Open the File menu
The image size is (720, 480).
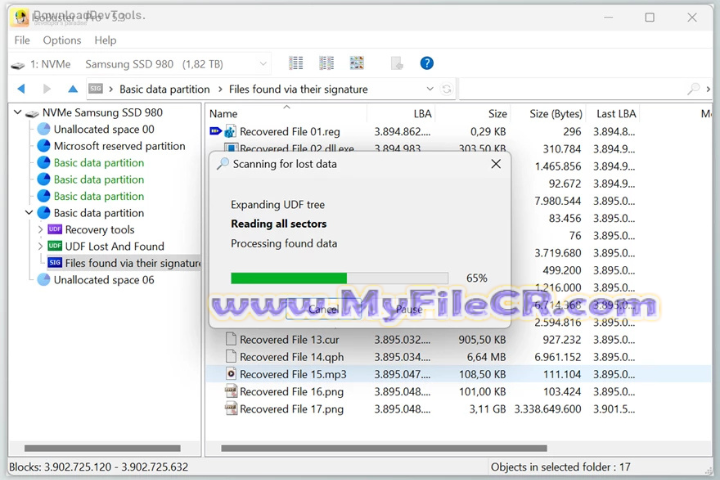point(22,40)
